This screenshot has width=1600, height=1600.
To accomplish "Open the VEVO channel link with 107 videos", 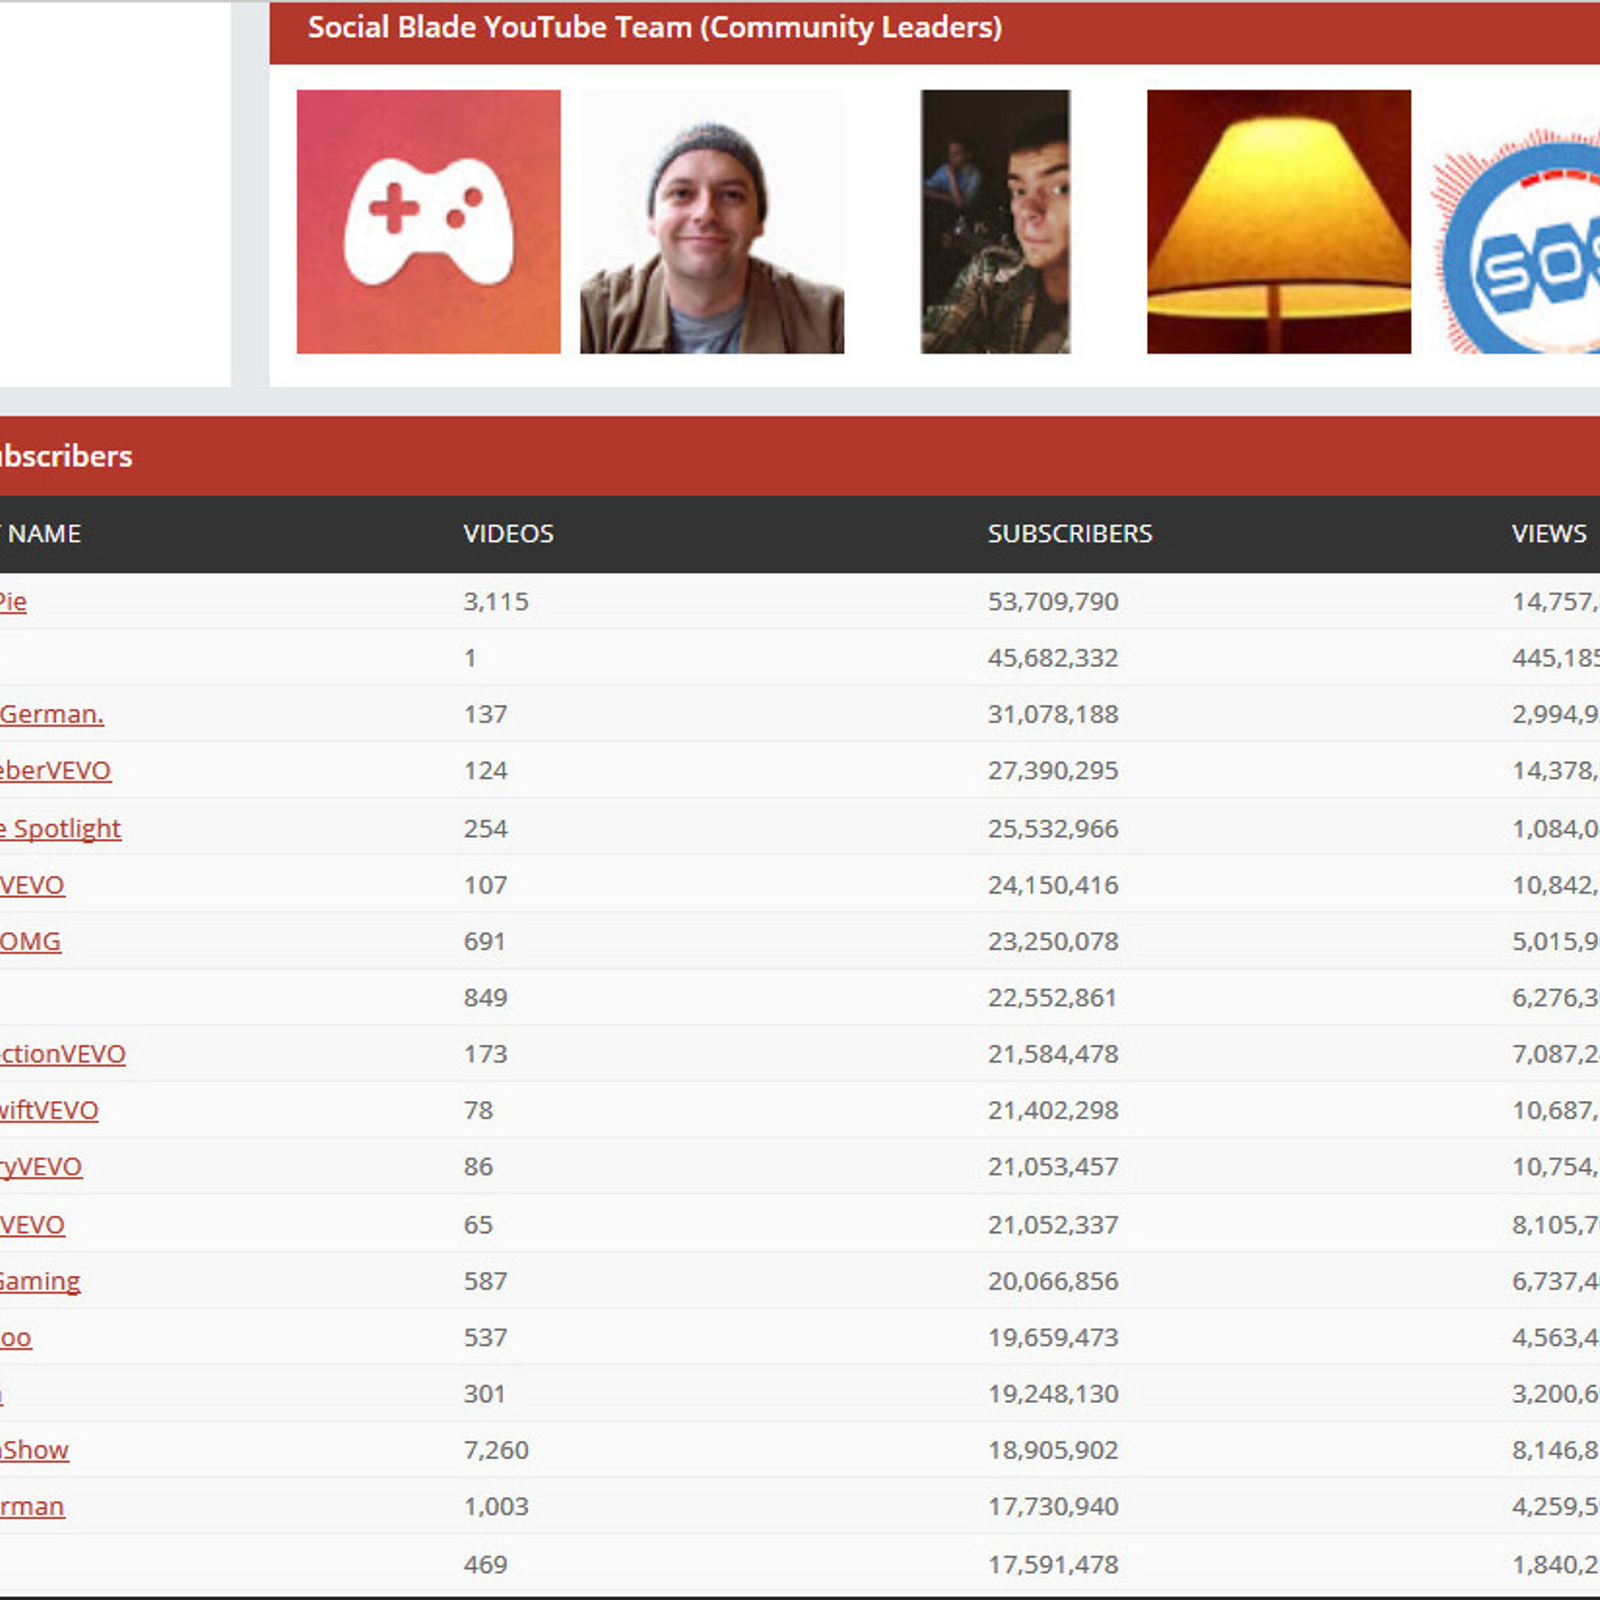I will click(x=32, y=884).
